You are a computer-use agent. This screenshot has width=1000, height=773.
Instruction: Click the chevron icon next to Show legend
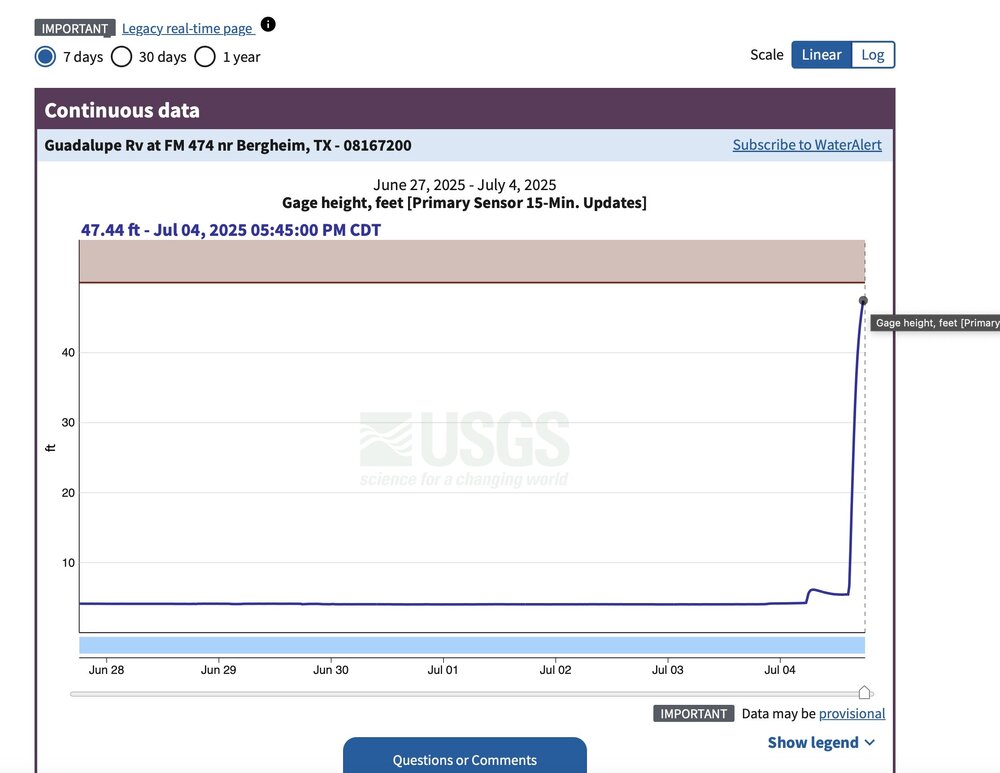[870, 743]
